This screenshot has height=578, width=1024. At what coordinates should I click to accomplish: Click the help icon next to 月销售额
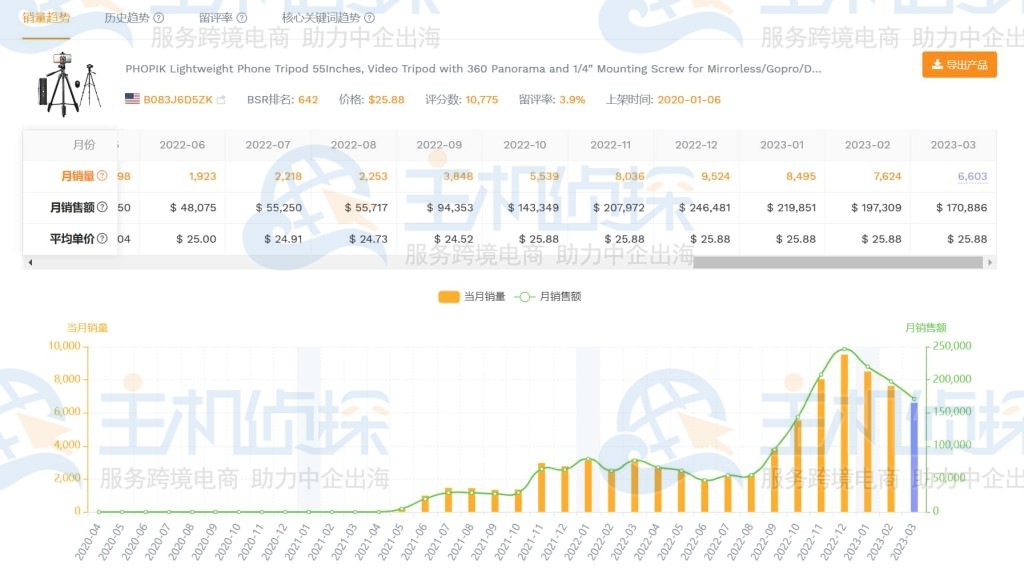(102, 207)
